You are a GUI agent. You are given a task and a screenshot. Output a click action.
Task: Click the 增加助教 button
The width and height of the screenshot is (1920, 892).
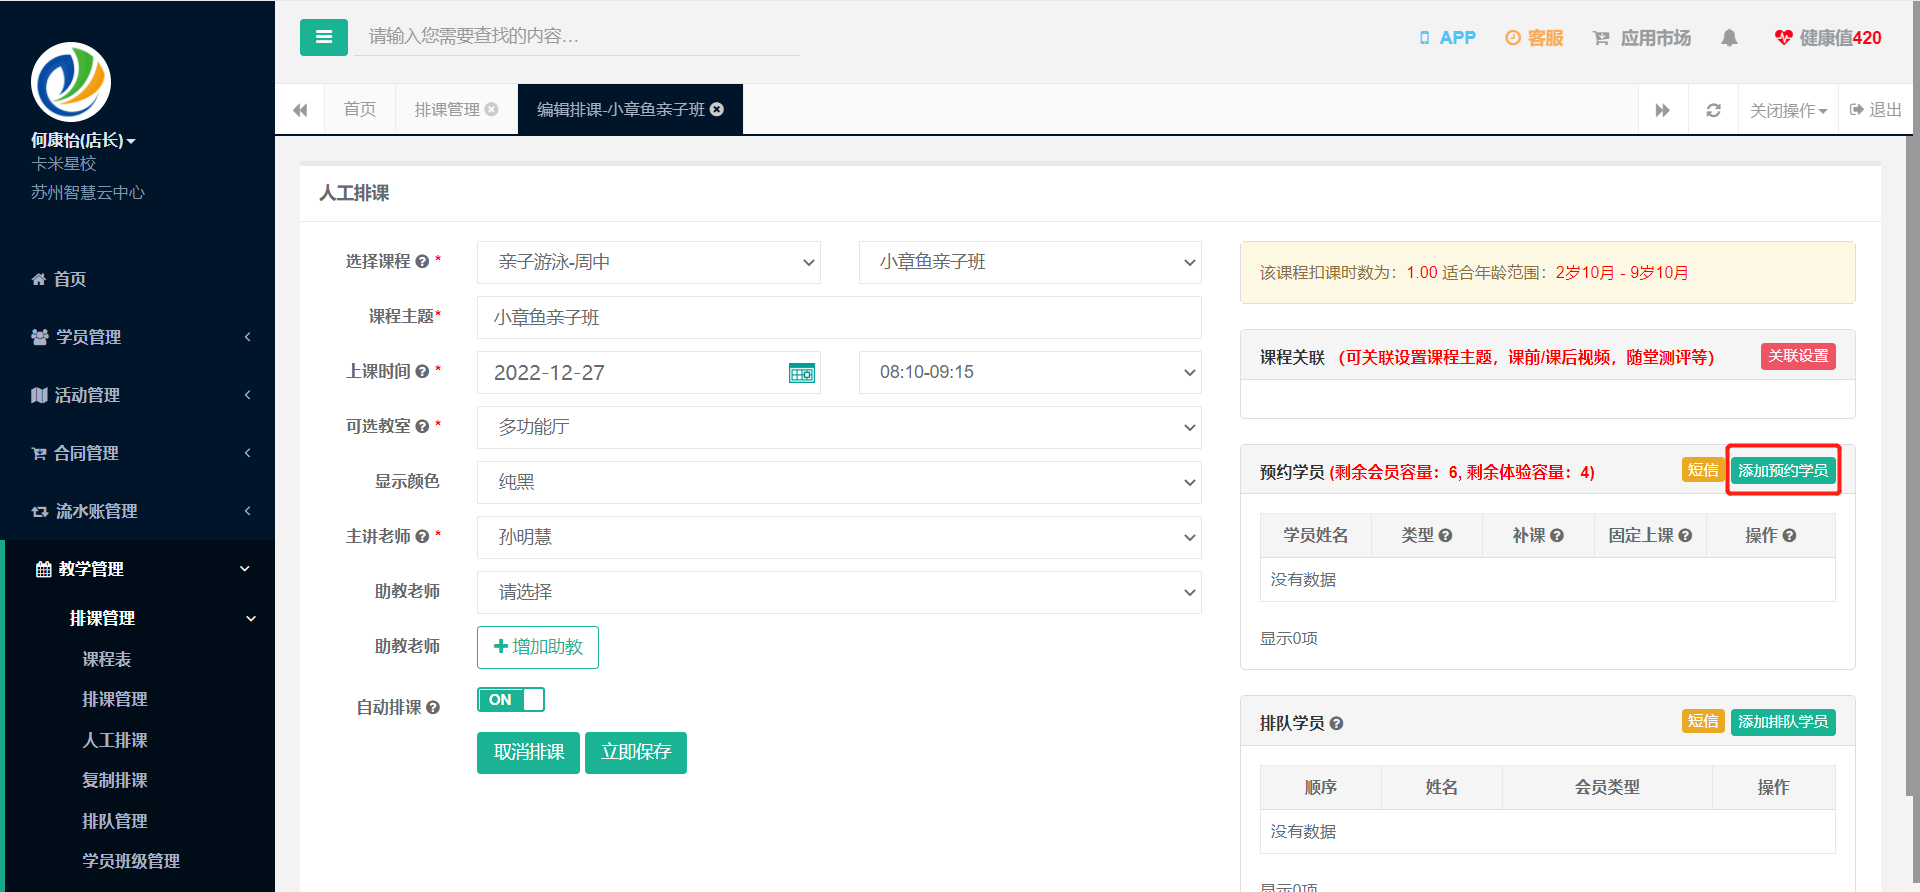click(538, 647)
